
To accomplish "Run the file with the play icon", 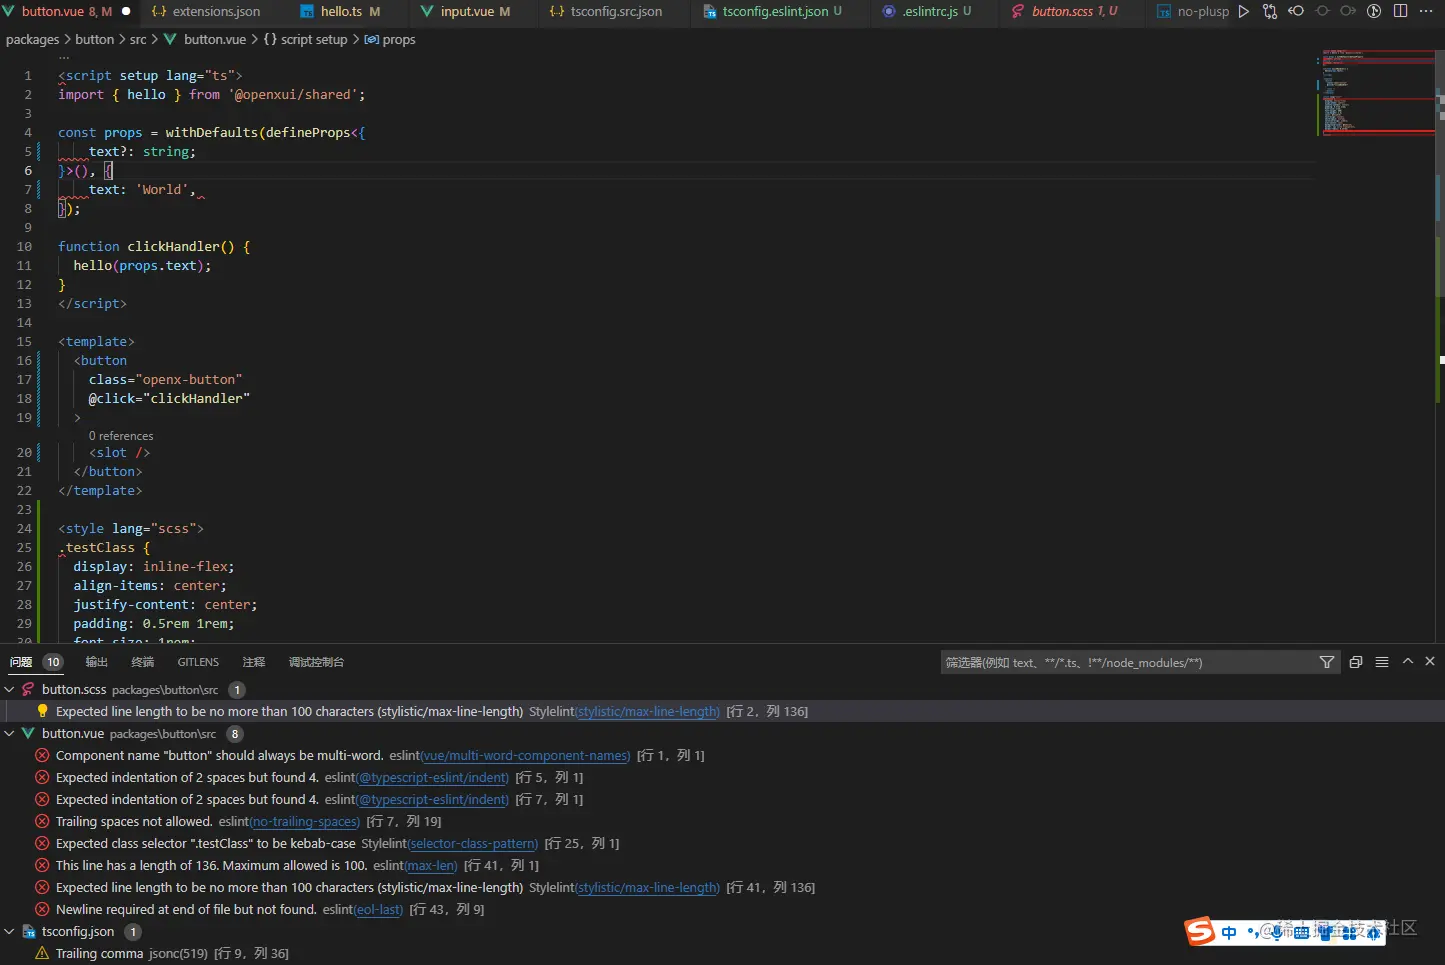I will pyautogui.click(x=1243, y=11).
